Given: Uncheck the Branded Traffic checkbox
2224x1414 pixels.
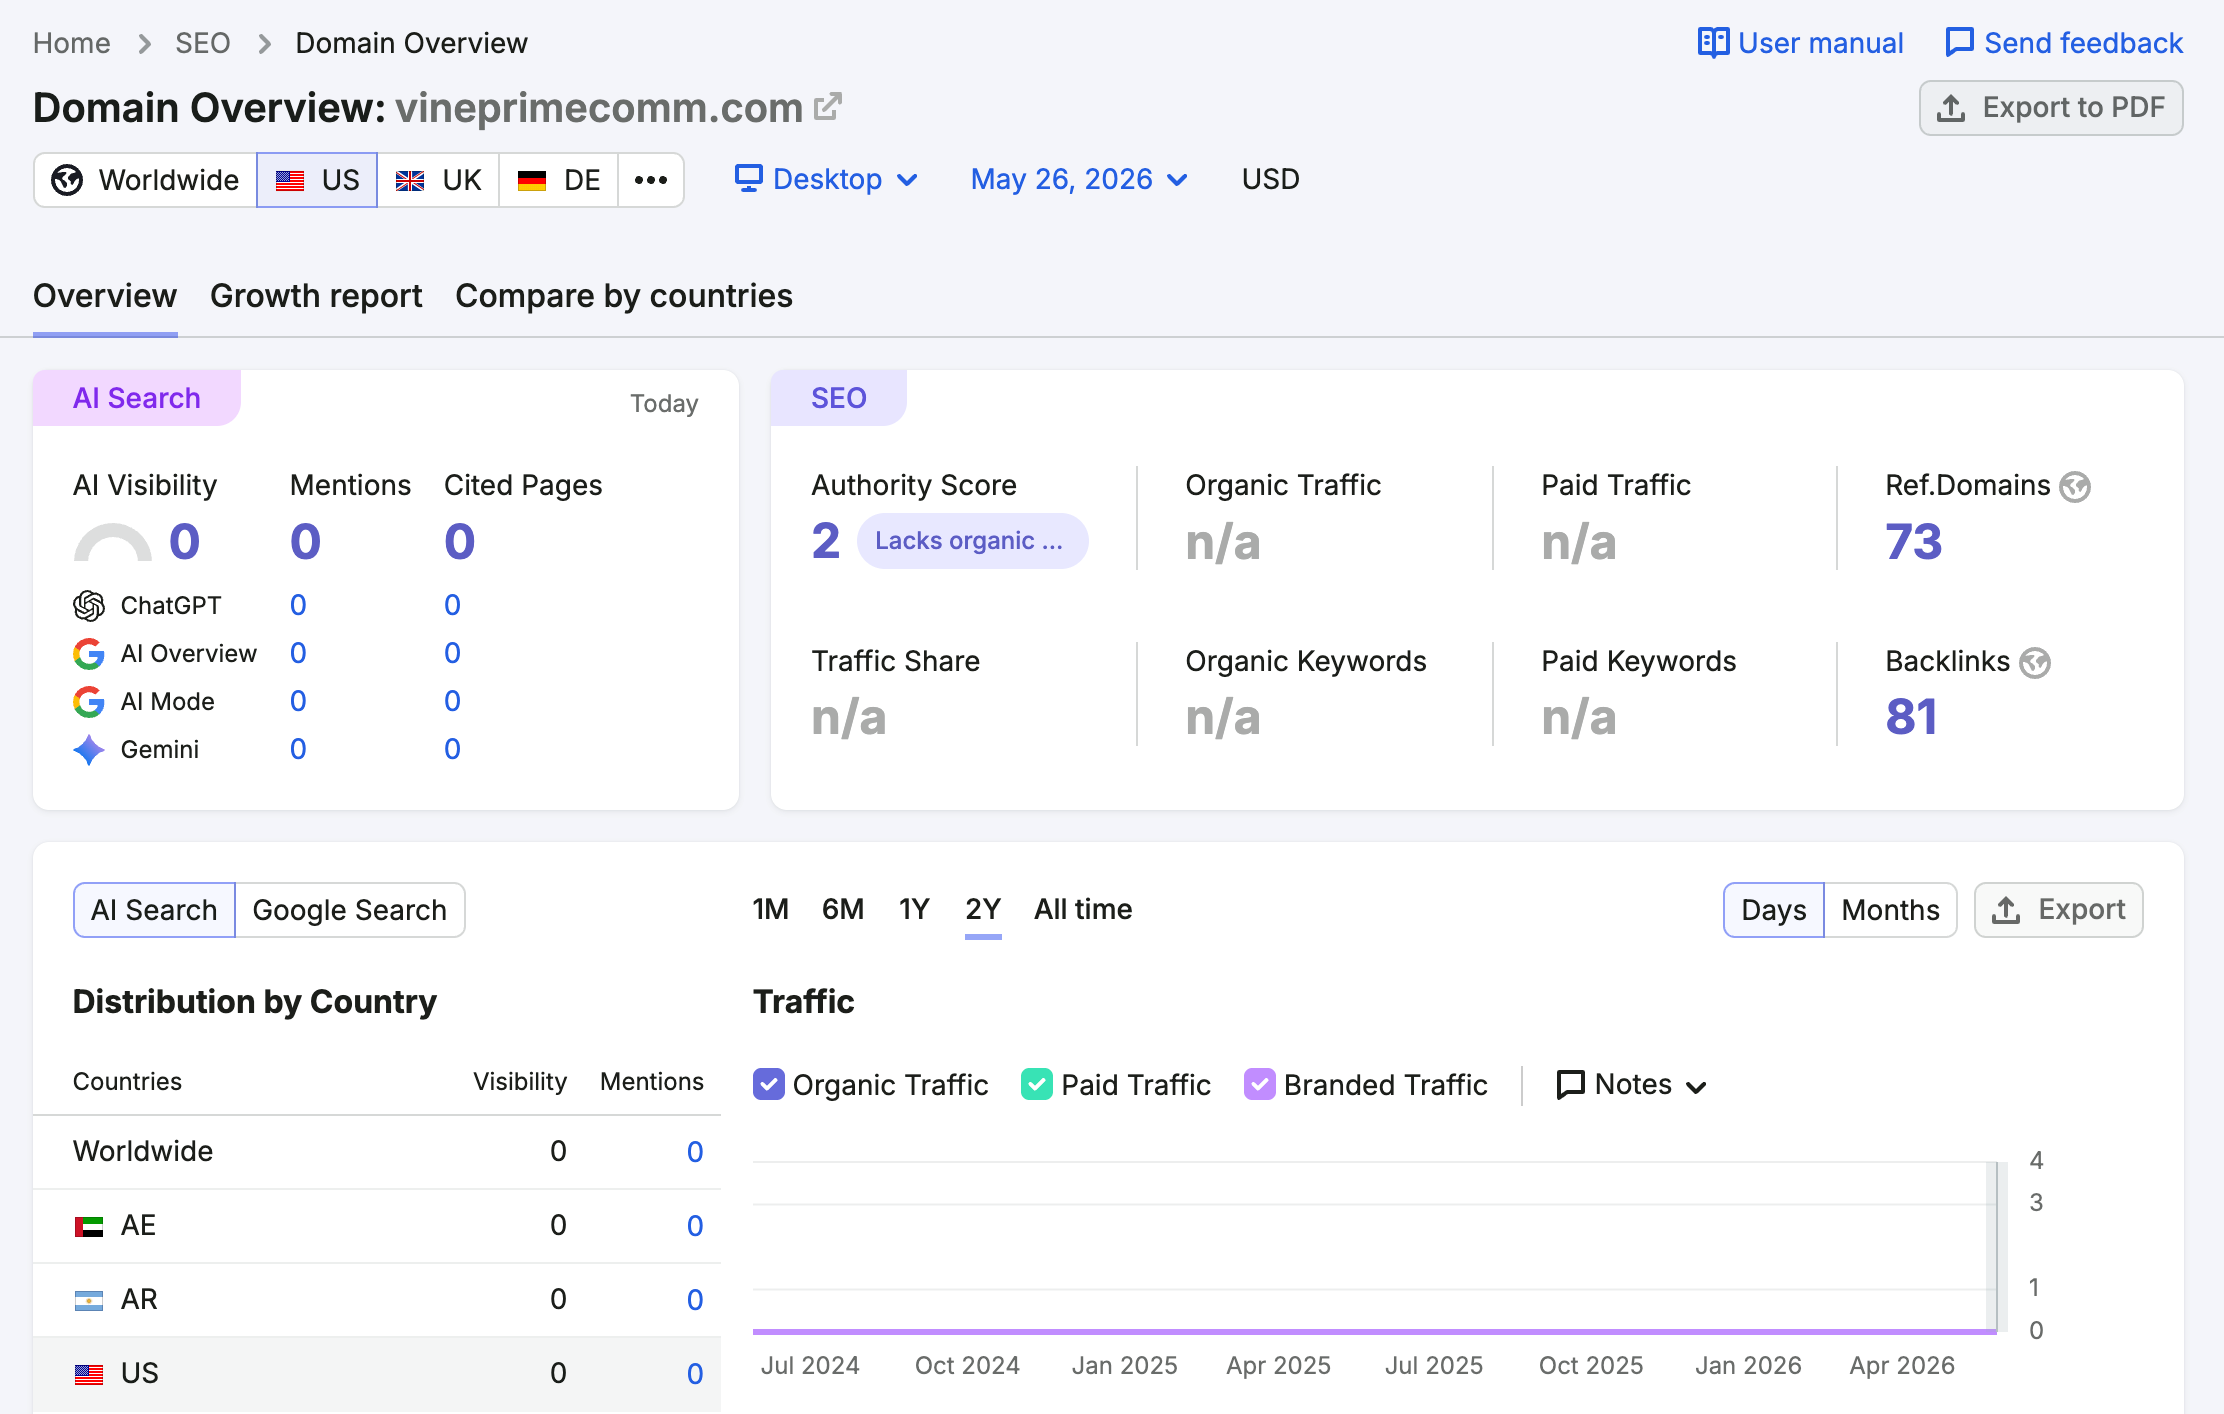Looking at the screenshot, I should tap(1260, 1085).
